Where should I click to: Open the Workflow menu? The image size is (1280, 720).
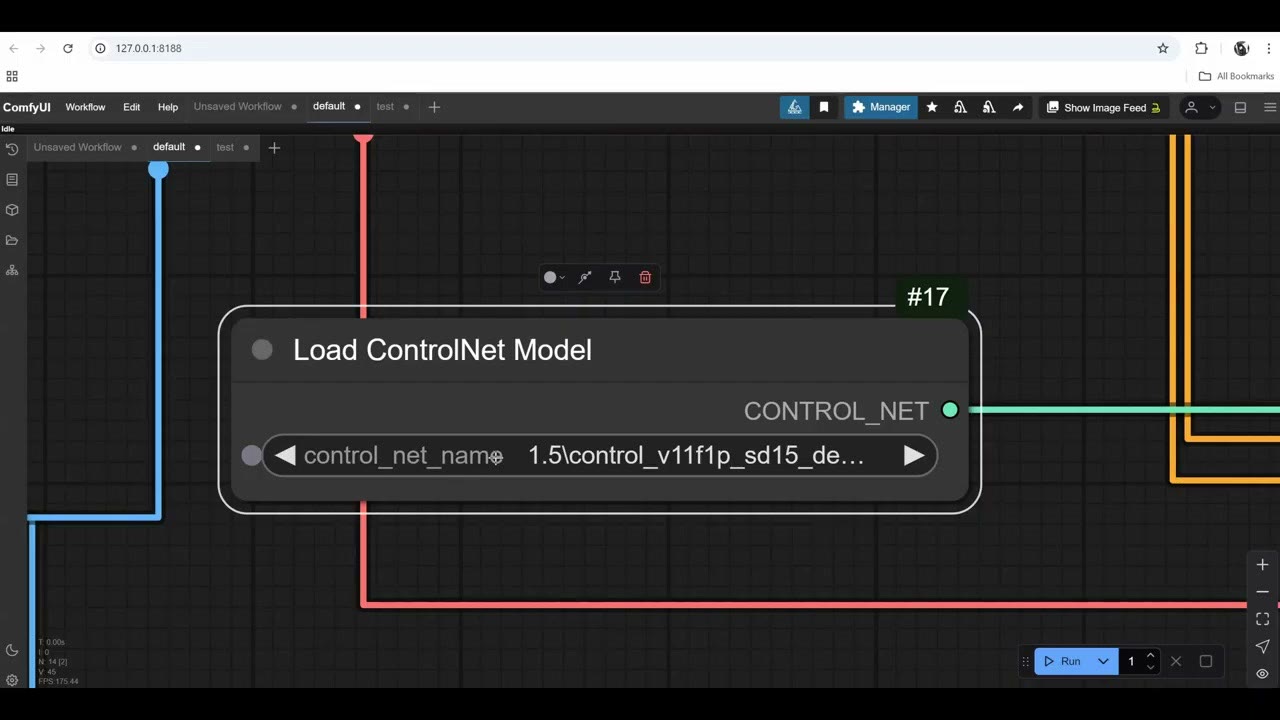[x=85, y=107]
